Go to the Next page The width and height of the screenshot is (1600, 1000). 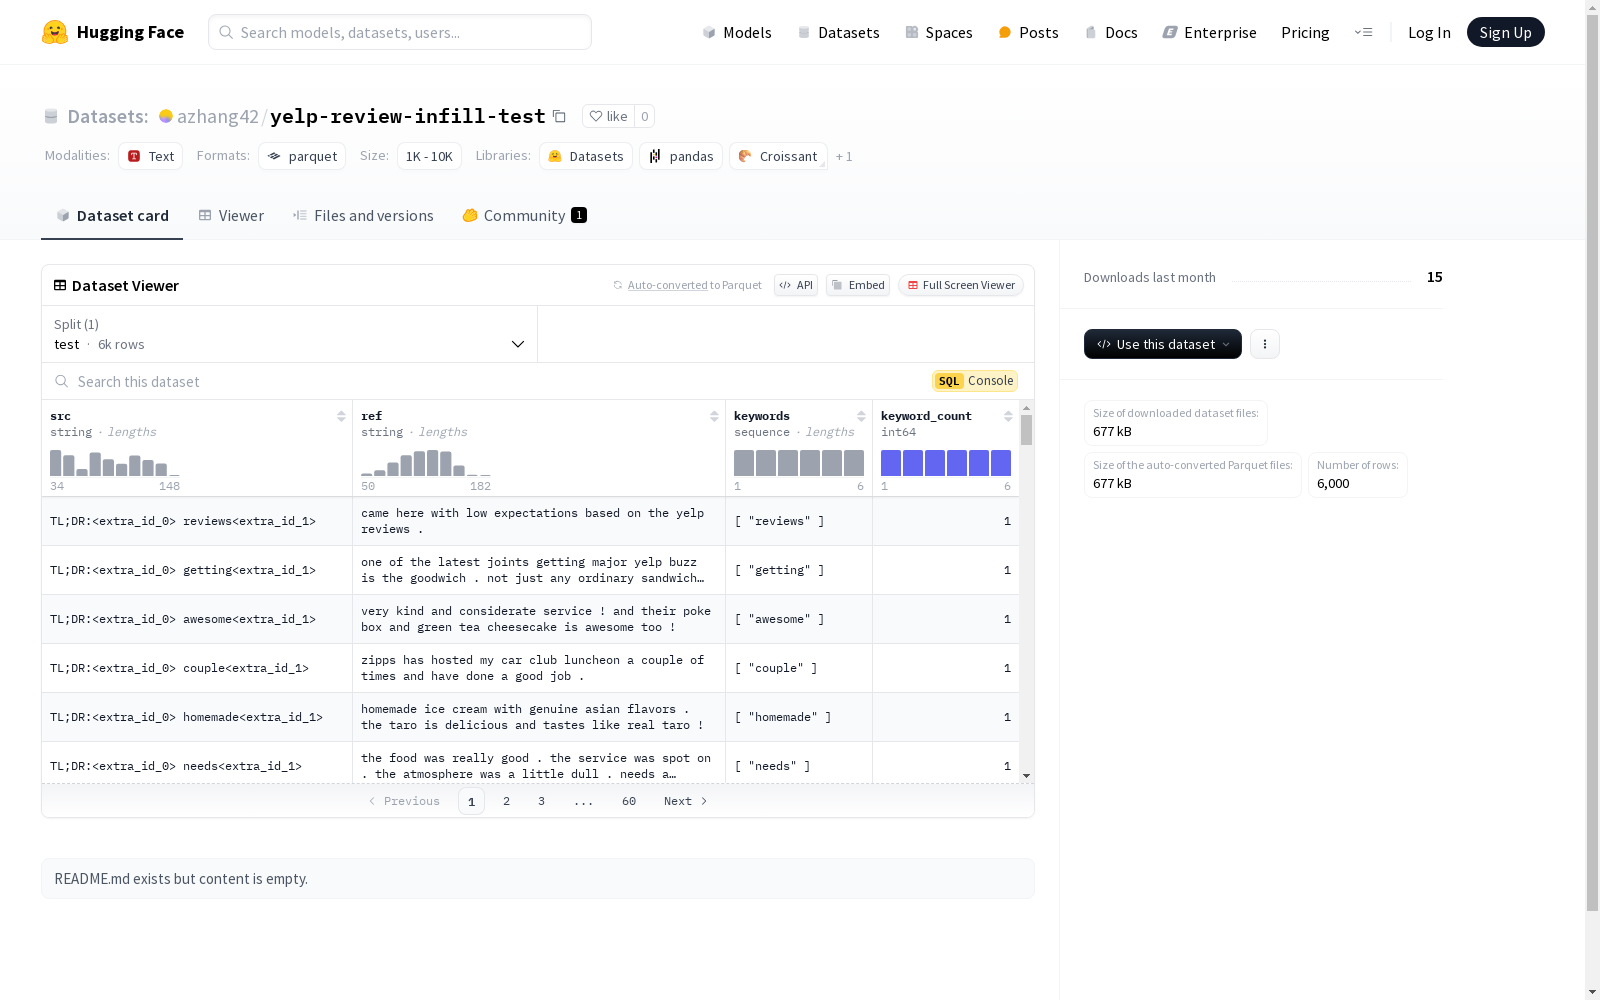[686, 801]
